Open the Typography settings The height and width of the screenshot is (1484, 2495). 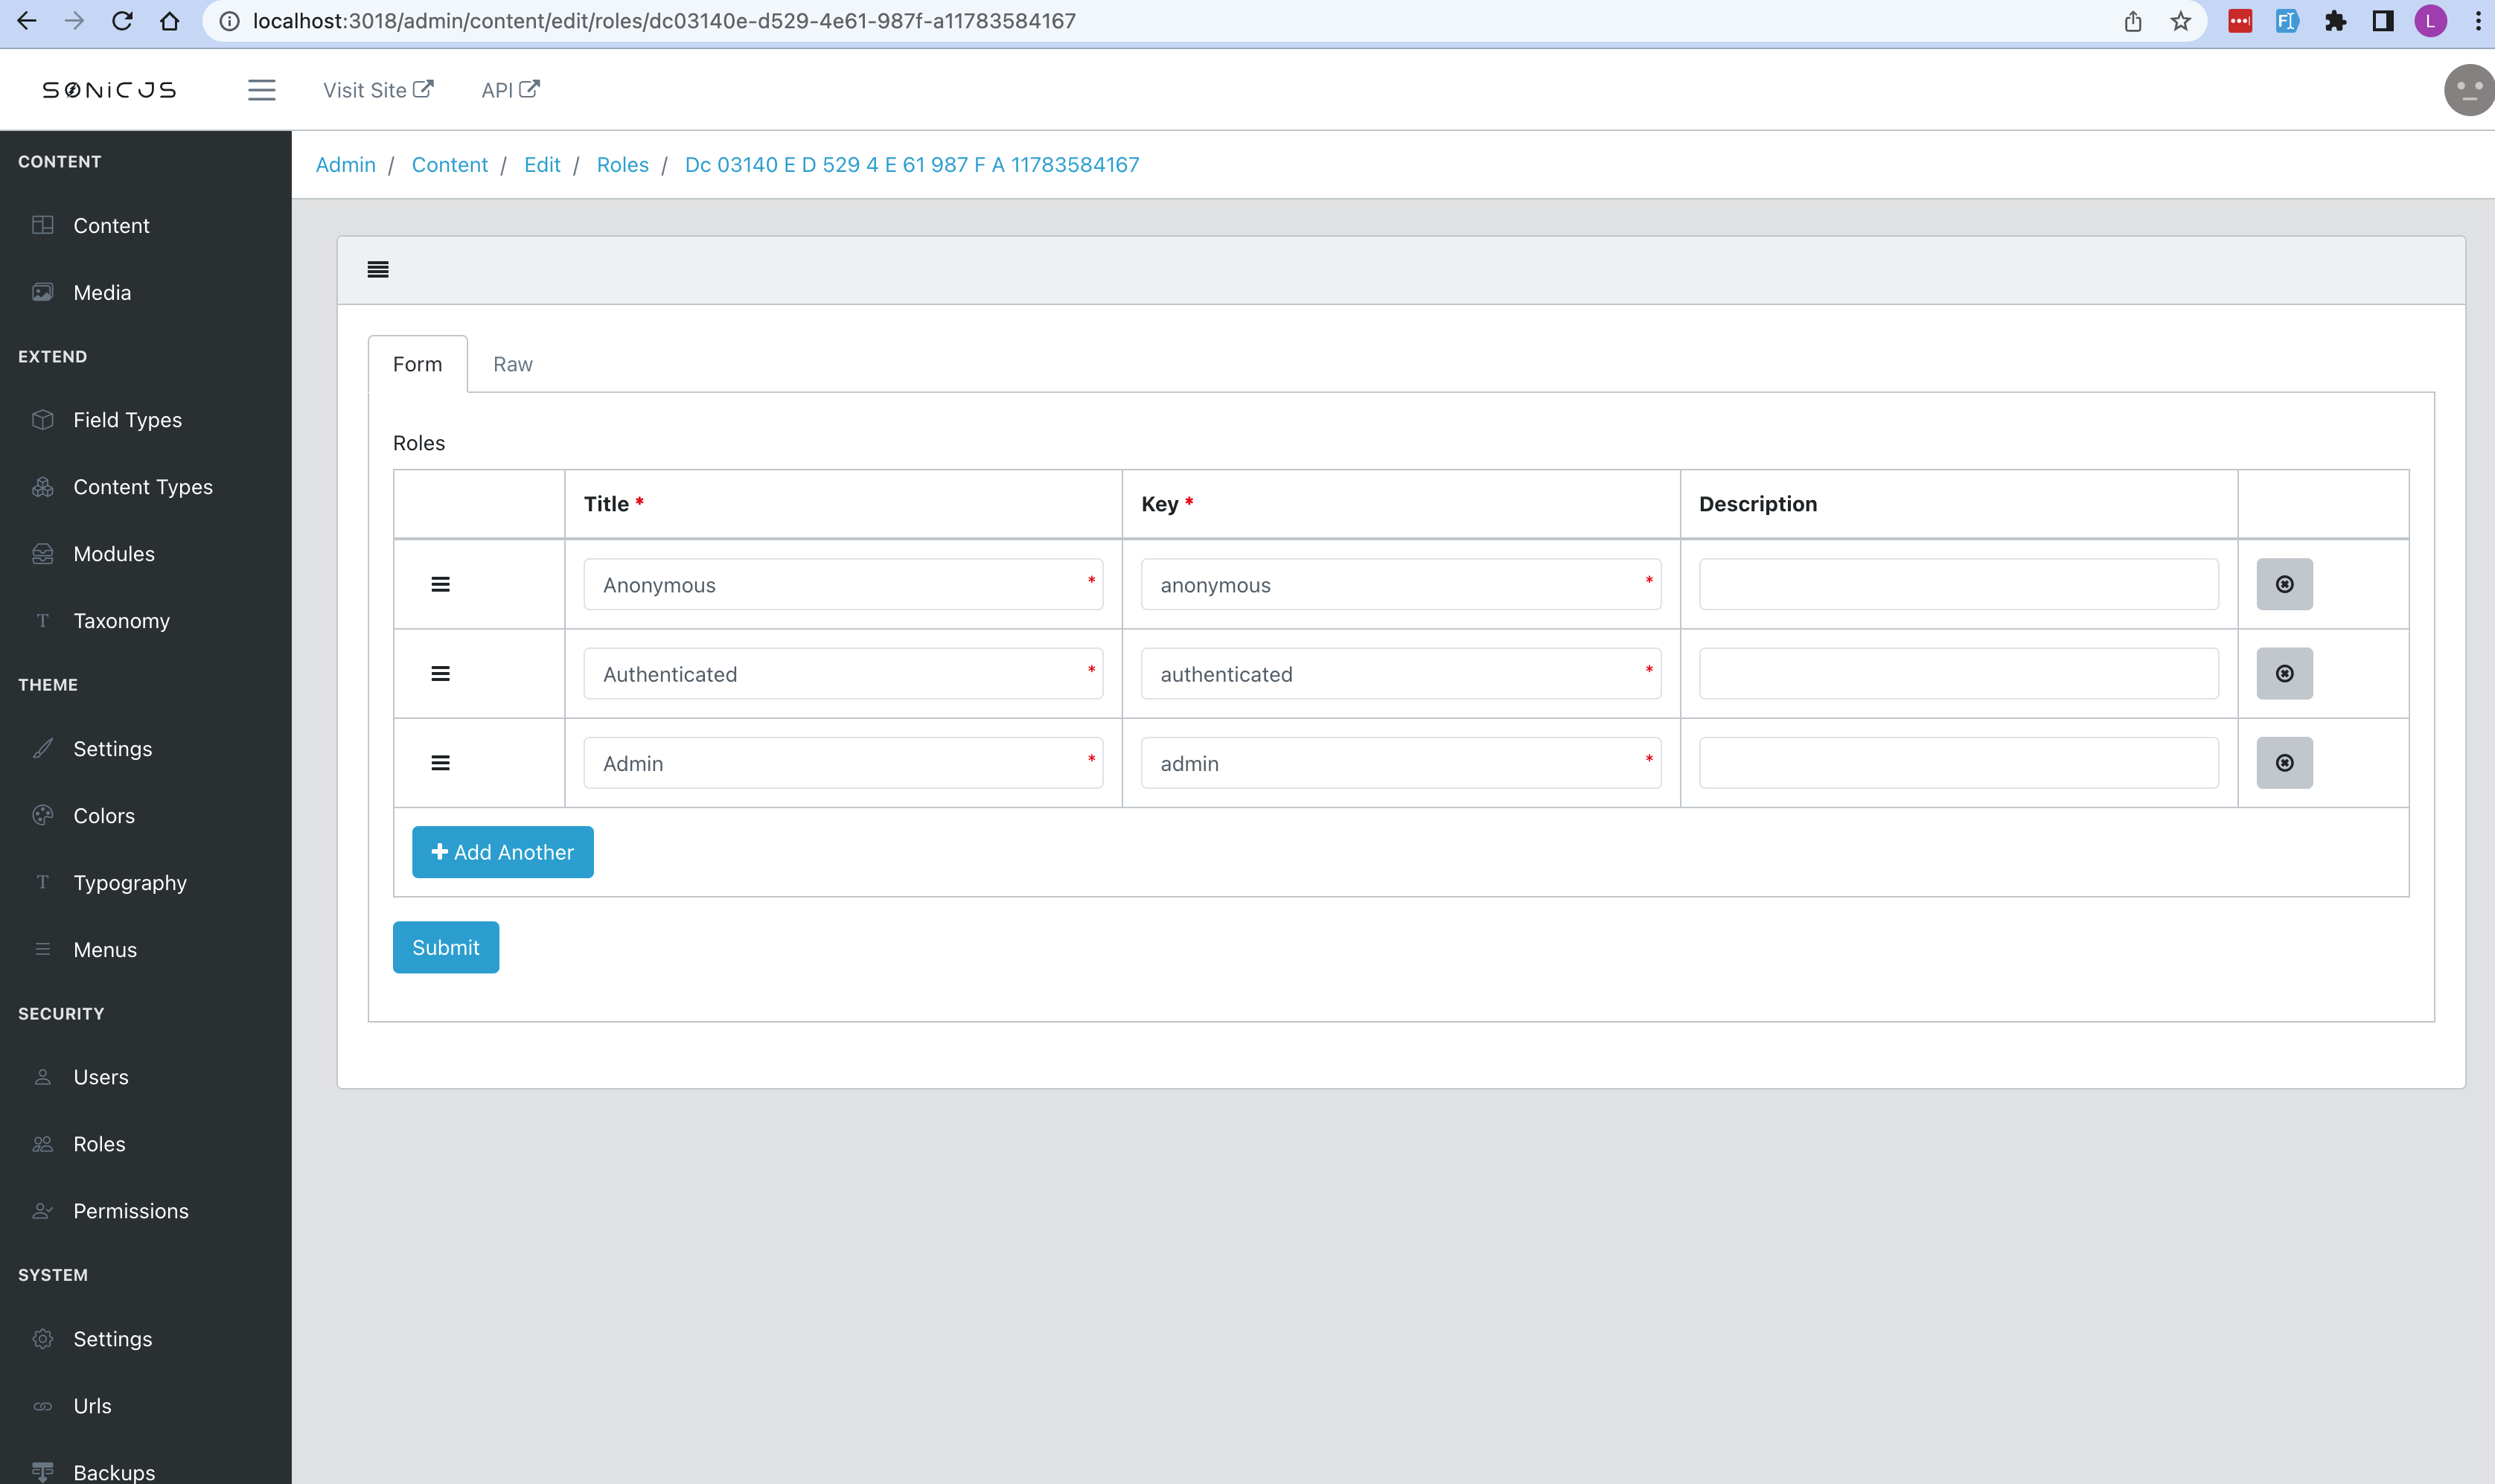(x=129, y=882)
